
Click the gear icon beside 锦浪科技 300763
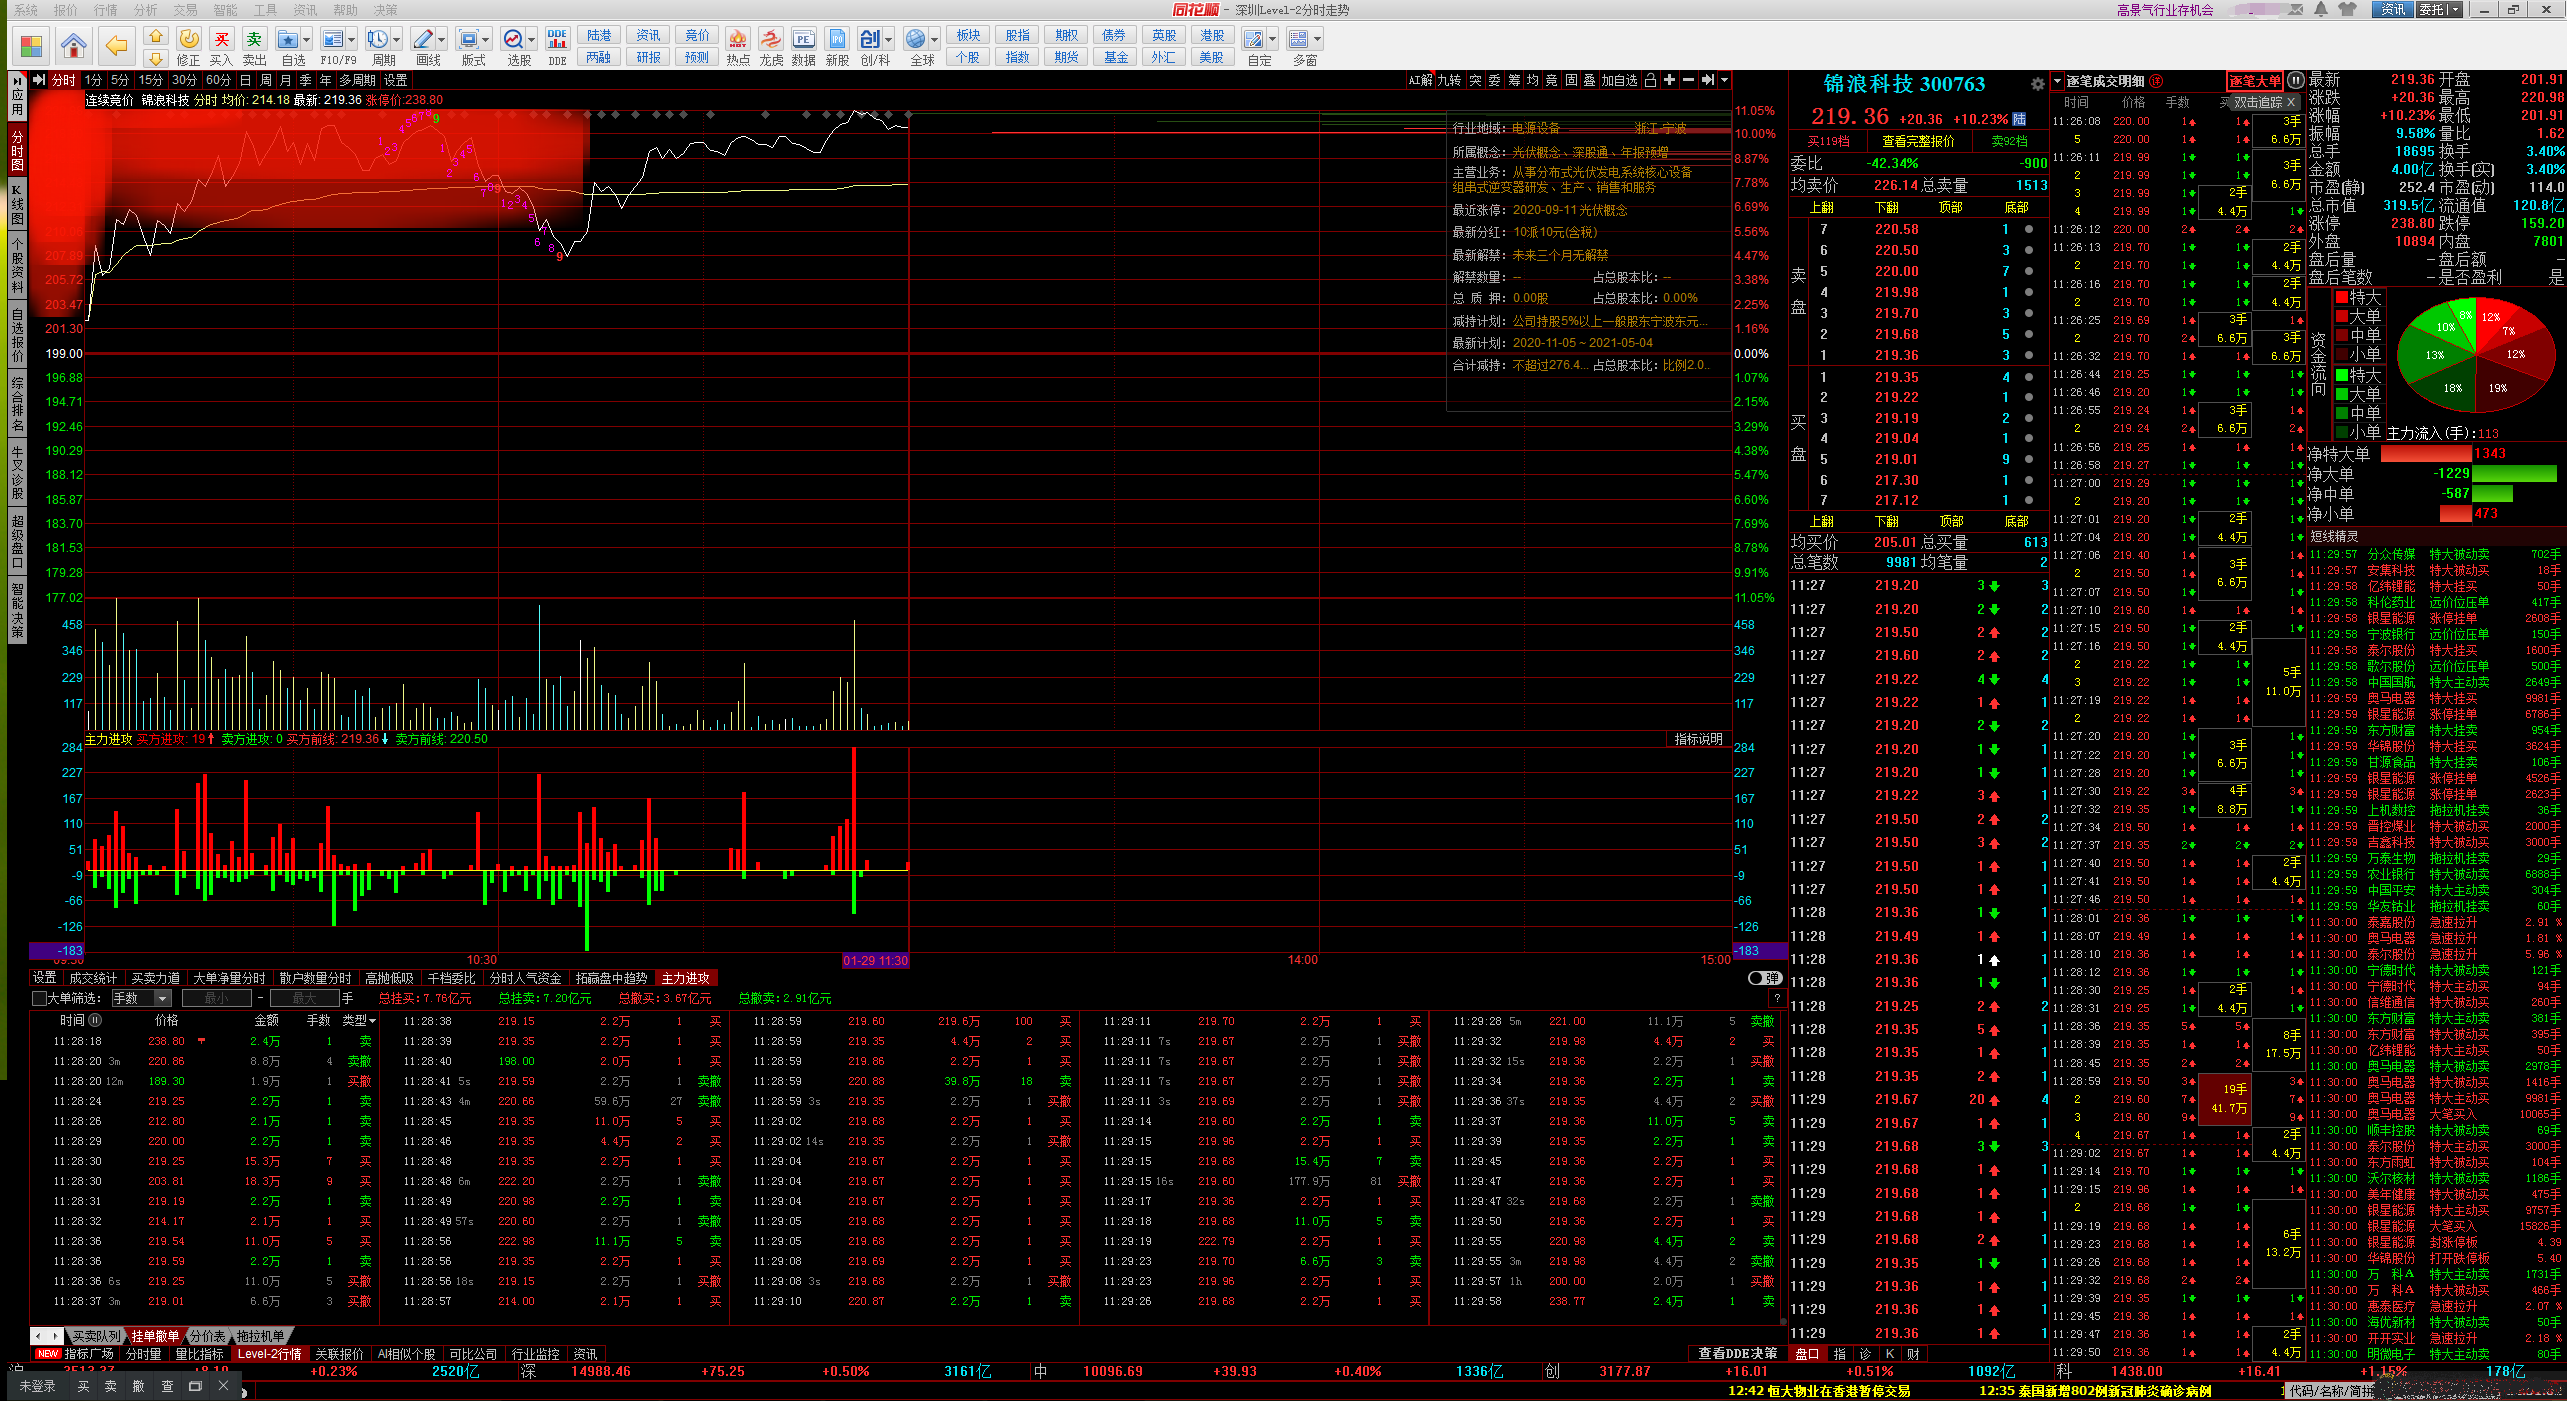coord(2037,84)
